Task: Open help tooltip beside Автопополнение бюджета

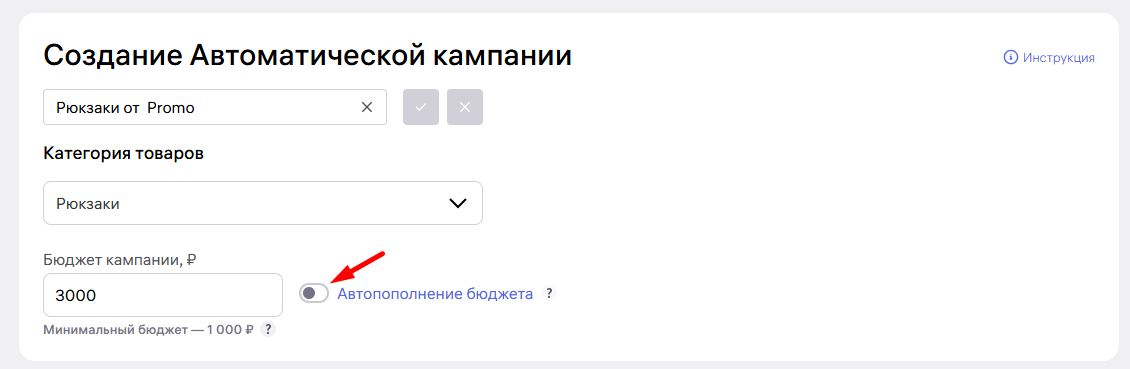Action: click(549, 293)
